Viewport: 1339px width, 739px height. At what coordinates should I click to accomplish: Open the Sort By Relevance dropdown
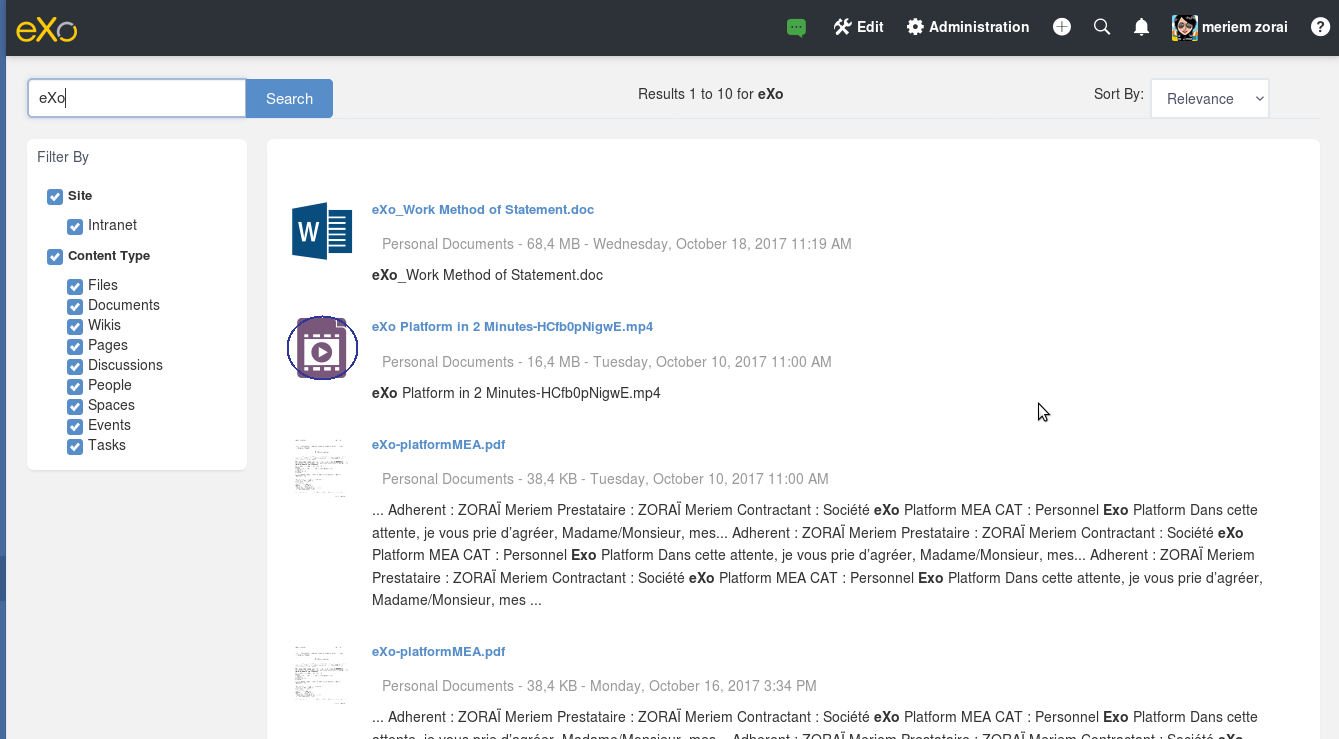pos(1210,99)
